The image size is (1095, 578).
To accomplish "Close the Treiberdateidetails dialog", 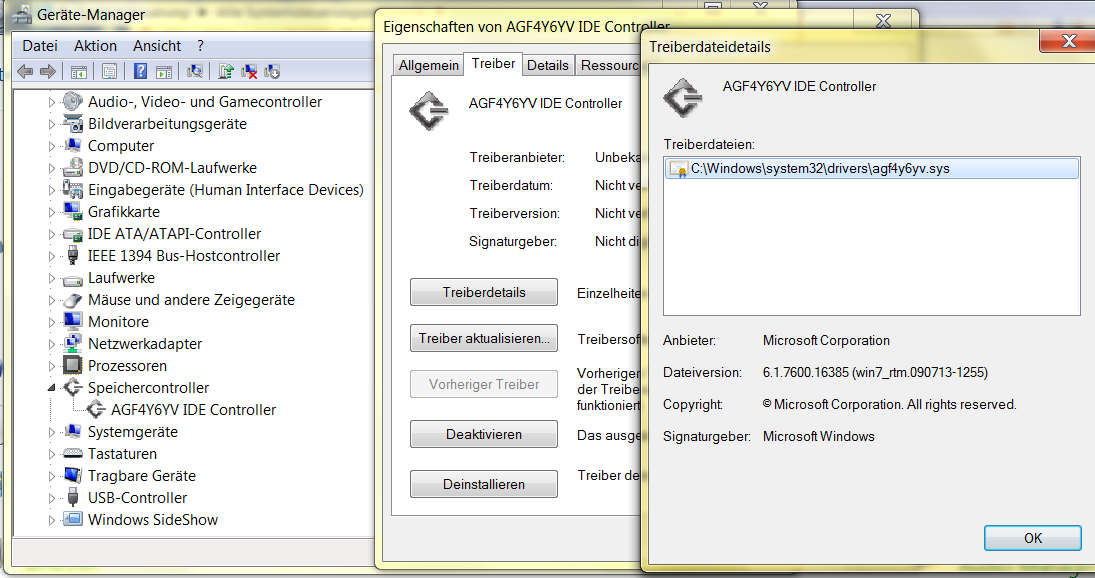I will pos(1068,41).
